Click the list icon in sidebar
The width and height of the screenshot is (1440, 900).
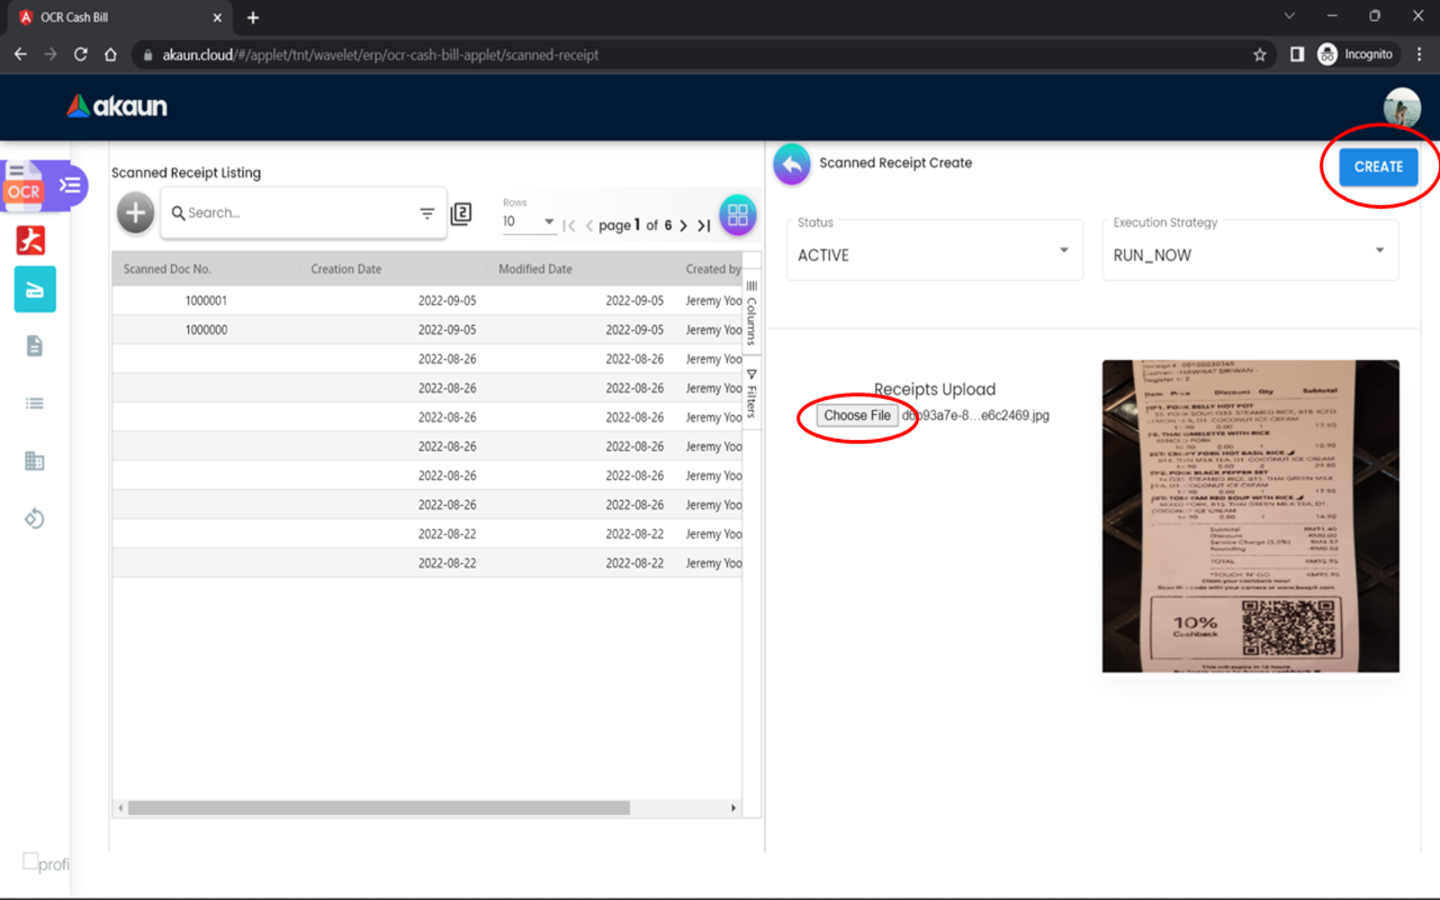pyautogui.click(x=35, y=403)
